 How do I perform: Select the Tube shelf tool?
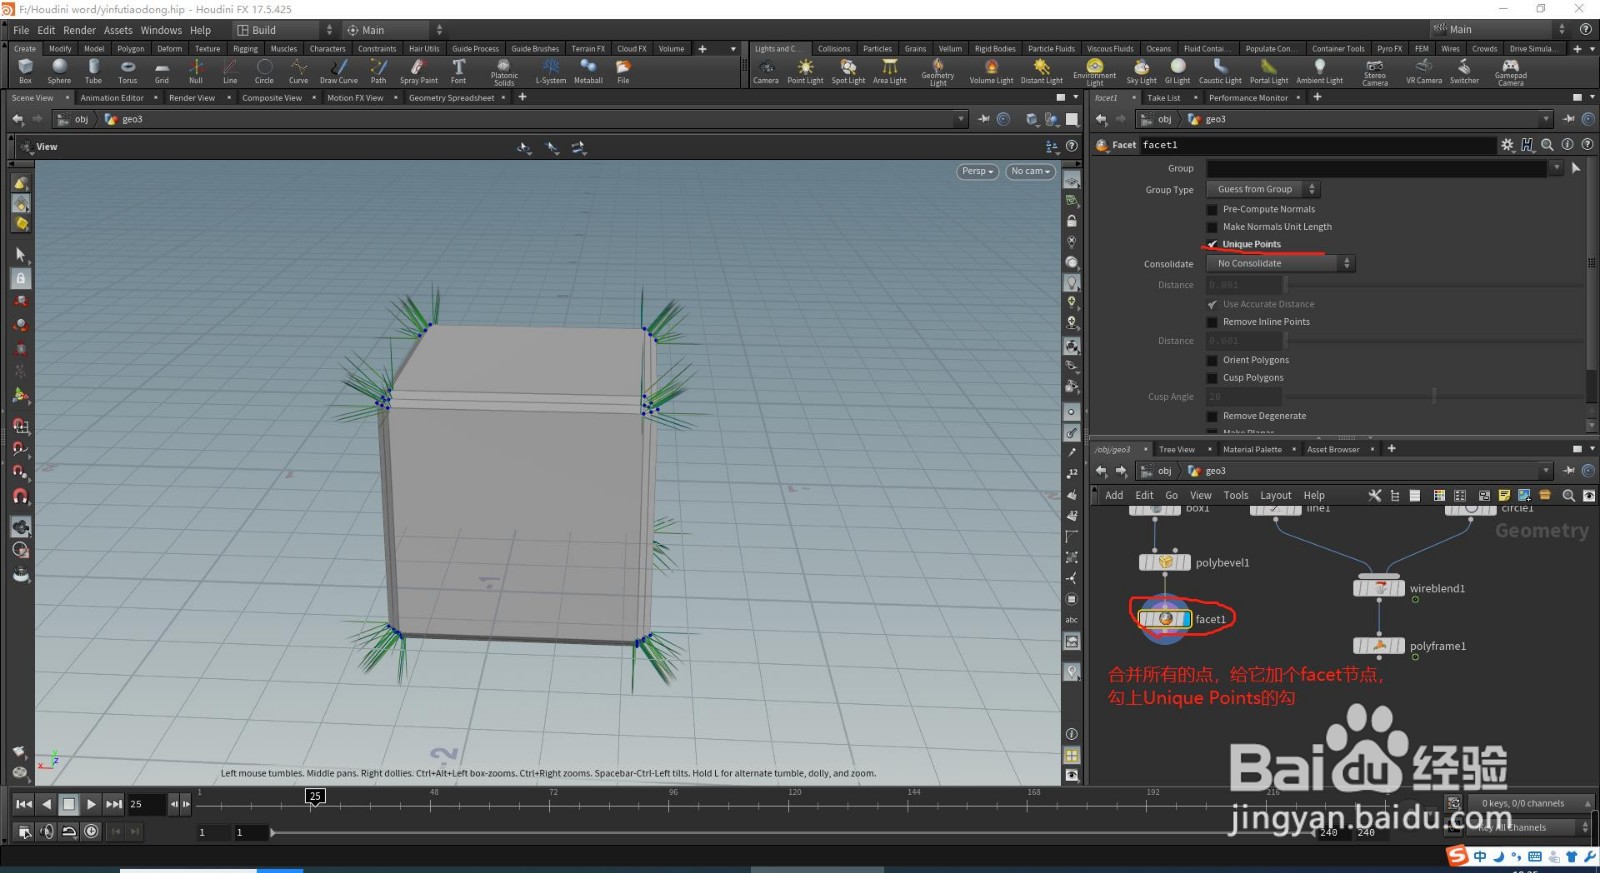click(x=93, y=71)
